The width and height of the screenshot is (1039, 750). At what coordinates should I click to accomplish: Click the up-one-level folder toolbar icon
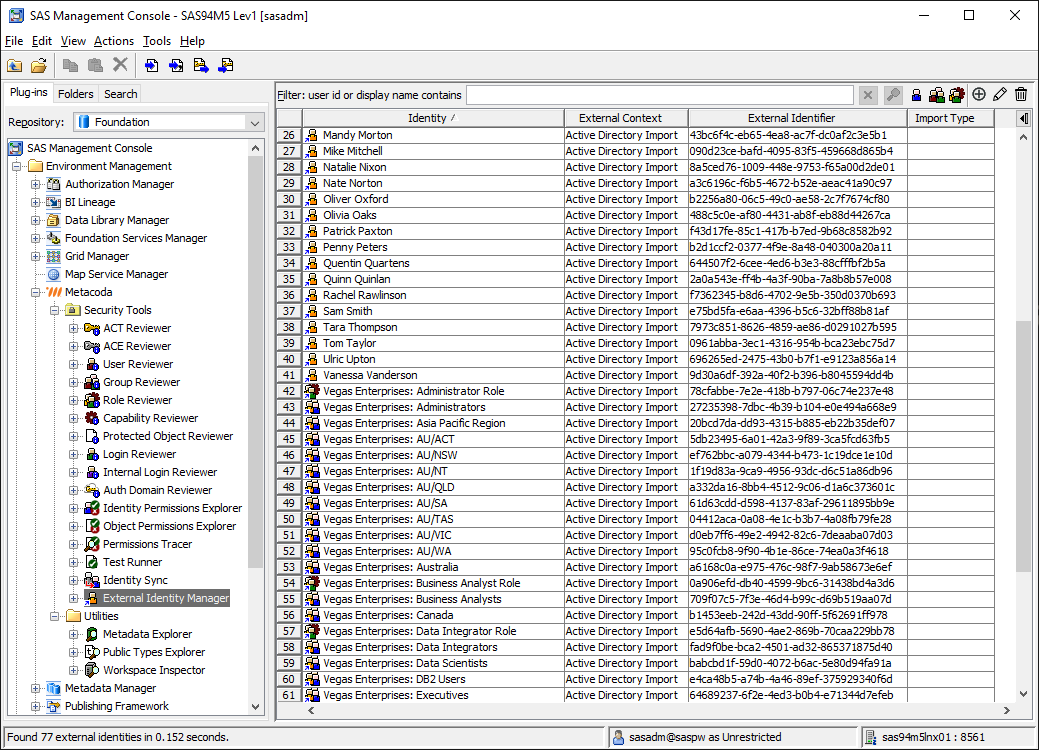click(15, 66)
